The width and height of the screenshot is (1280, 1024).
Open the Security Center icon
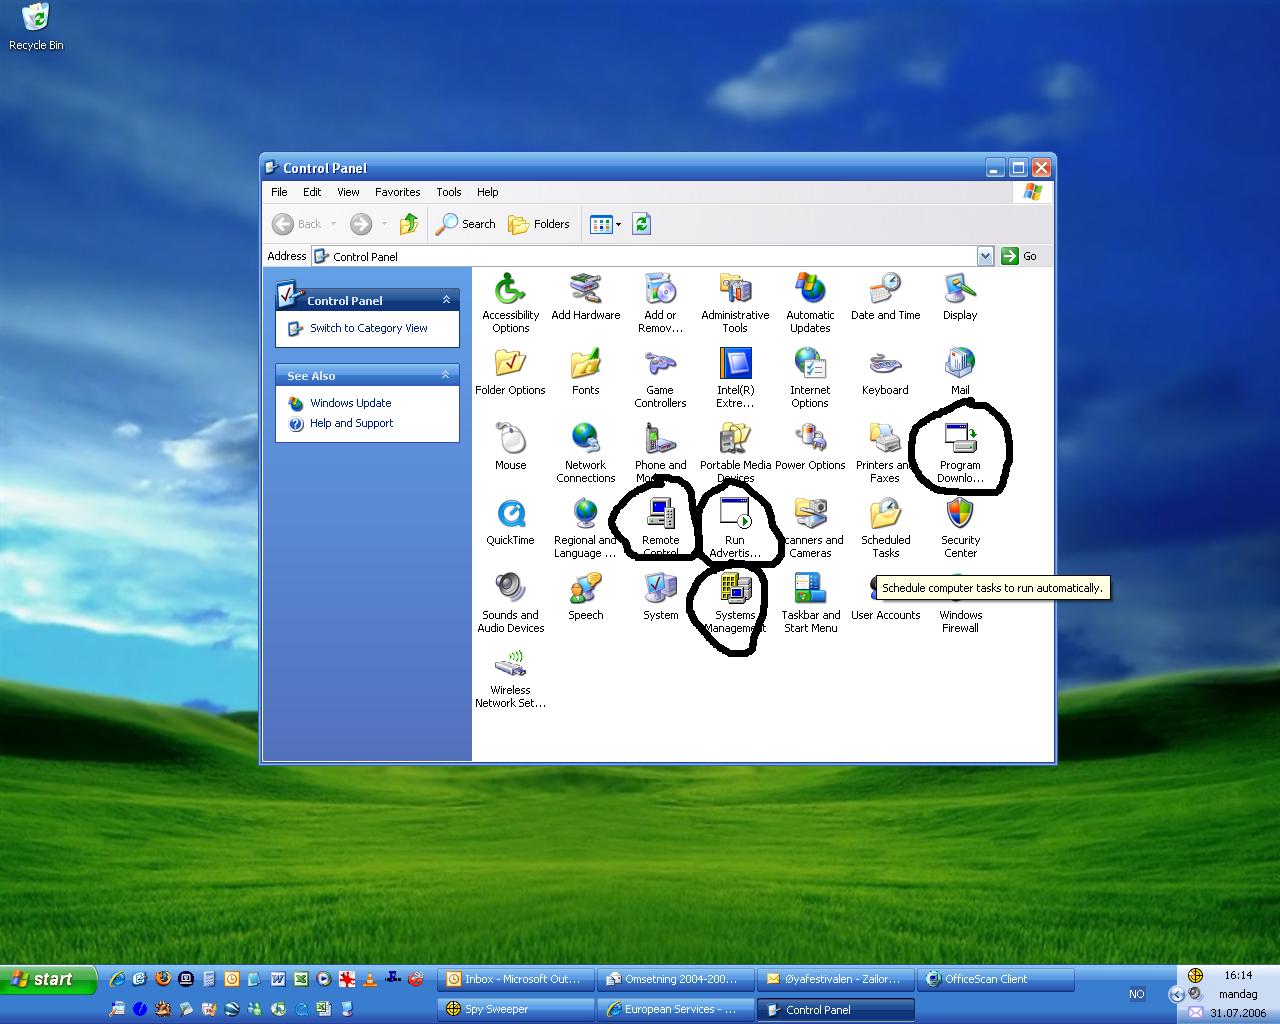pos(960,515)
